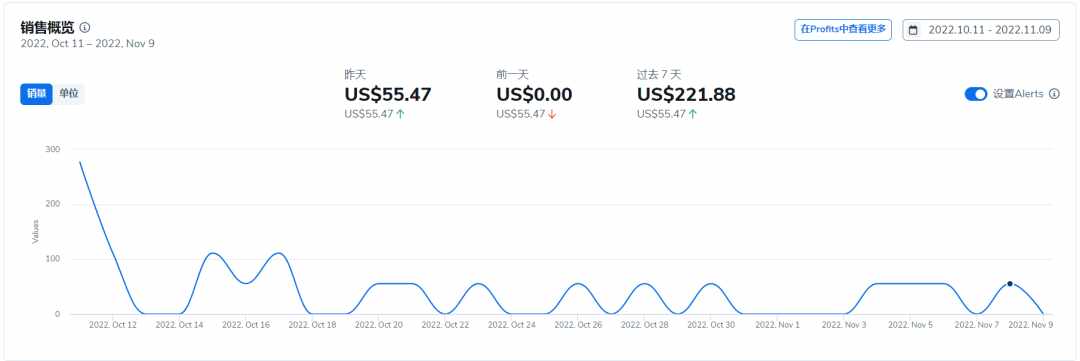
Task: Click 过去 7 天 US$221.88 value
Action: coord(686,94)
